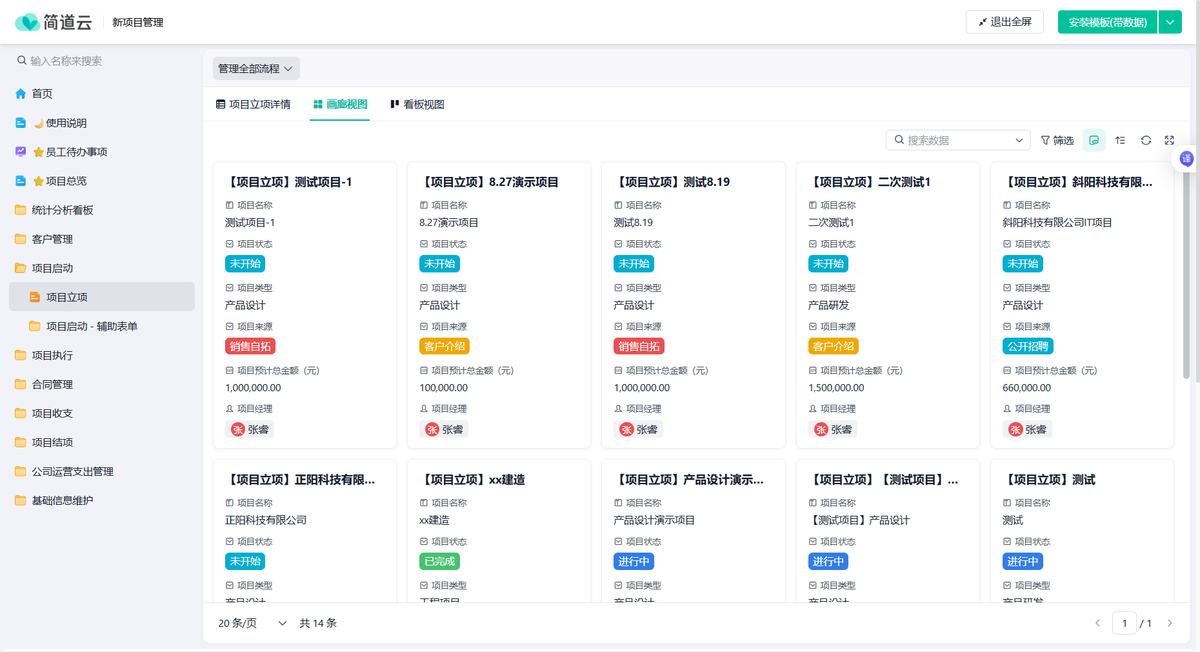Screen dimensions: 1200x652
Task: Click the blue translate floating icon
Action: coord(1187,159)
